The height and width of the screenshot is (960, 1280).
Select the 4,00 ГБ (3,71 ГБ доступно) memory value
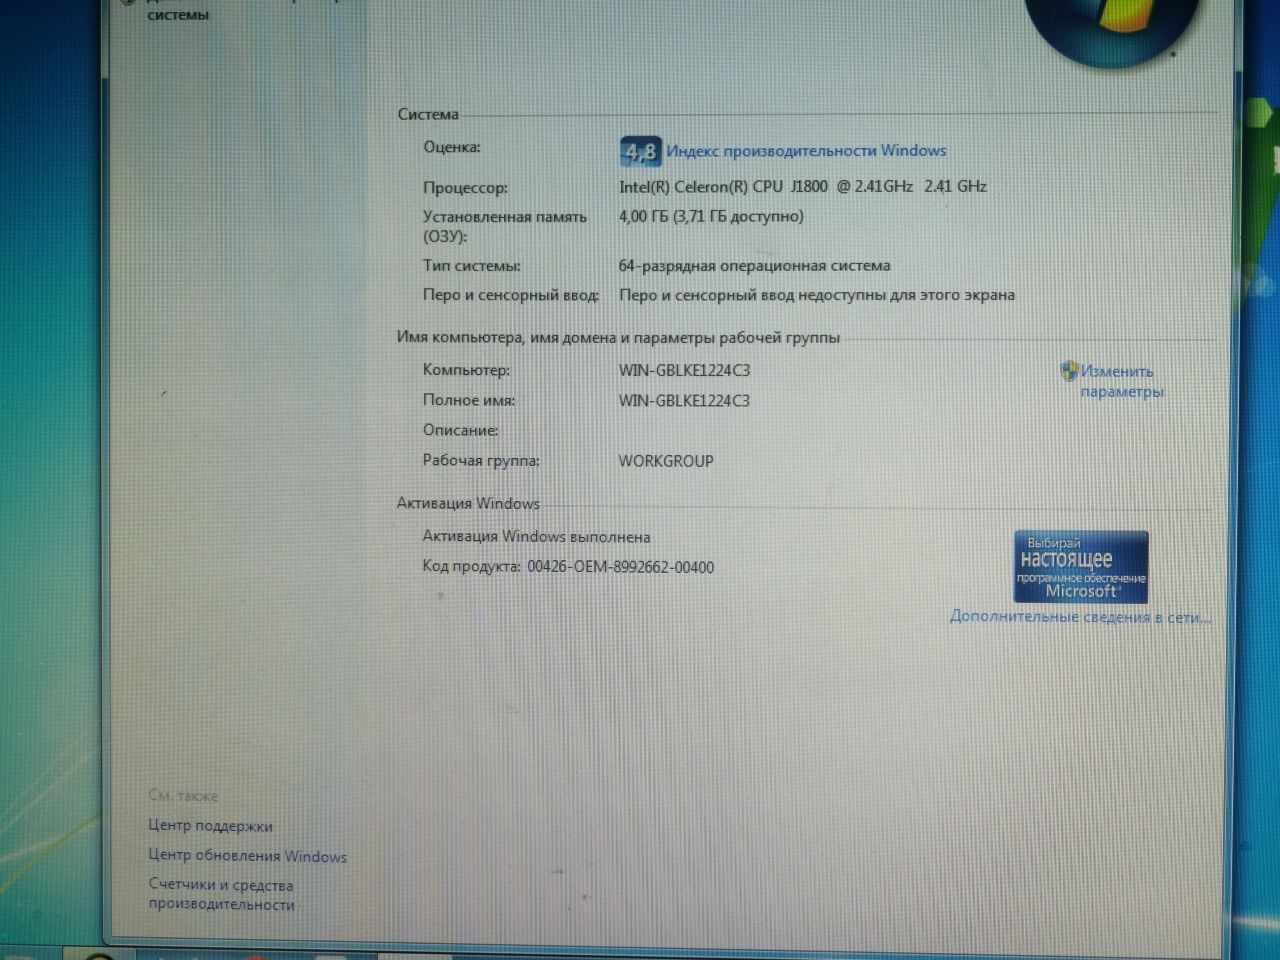tap(711, 216)
